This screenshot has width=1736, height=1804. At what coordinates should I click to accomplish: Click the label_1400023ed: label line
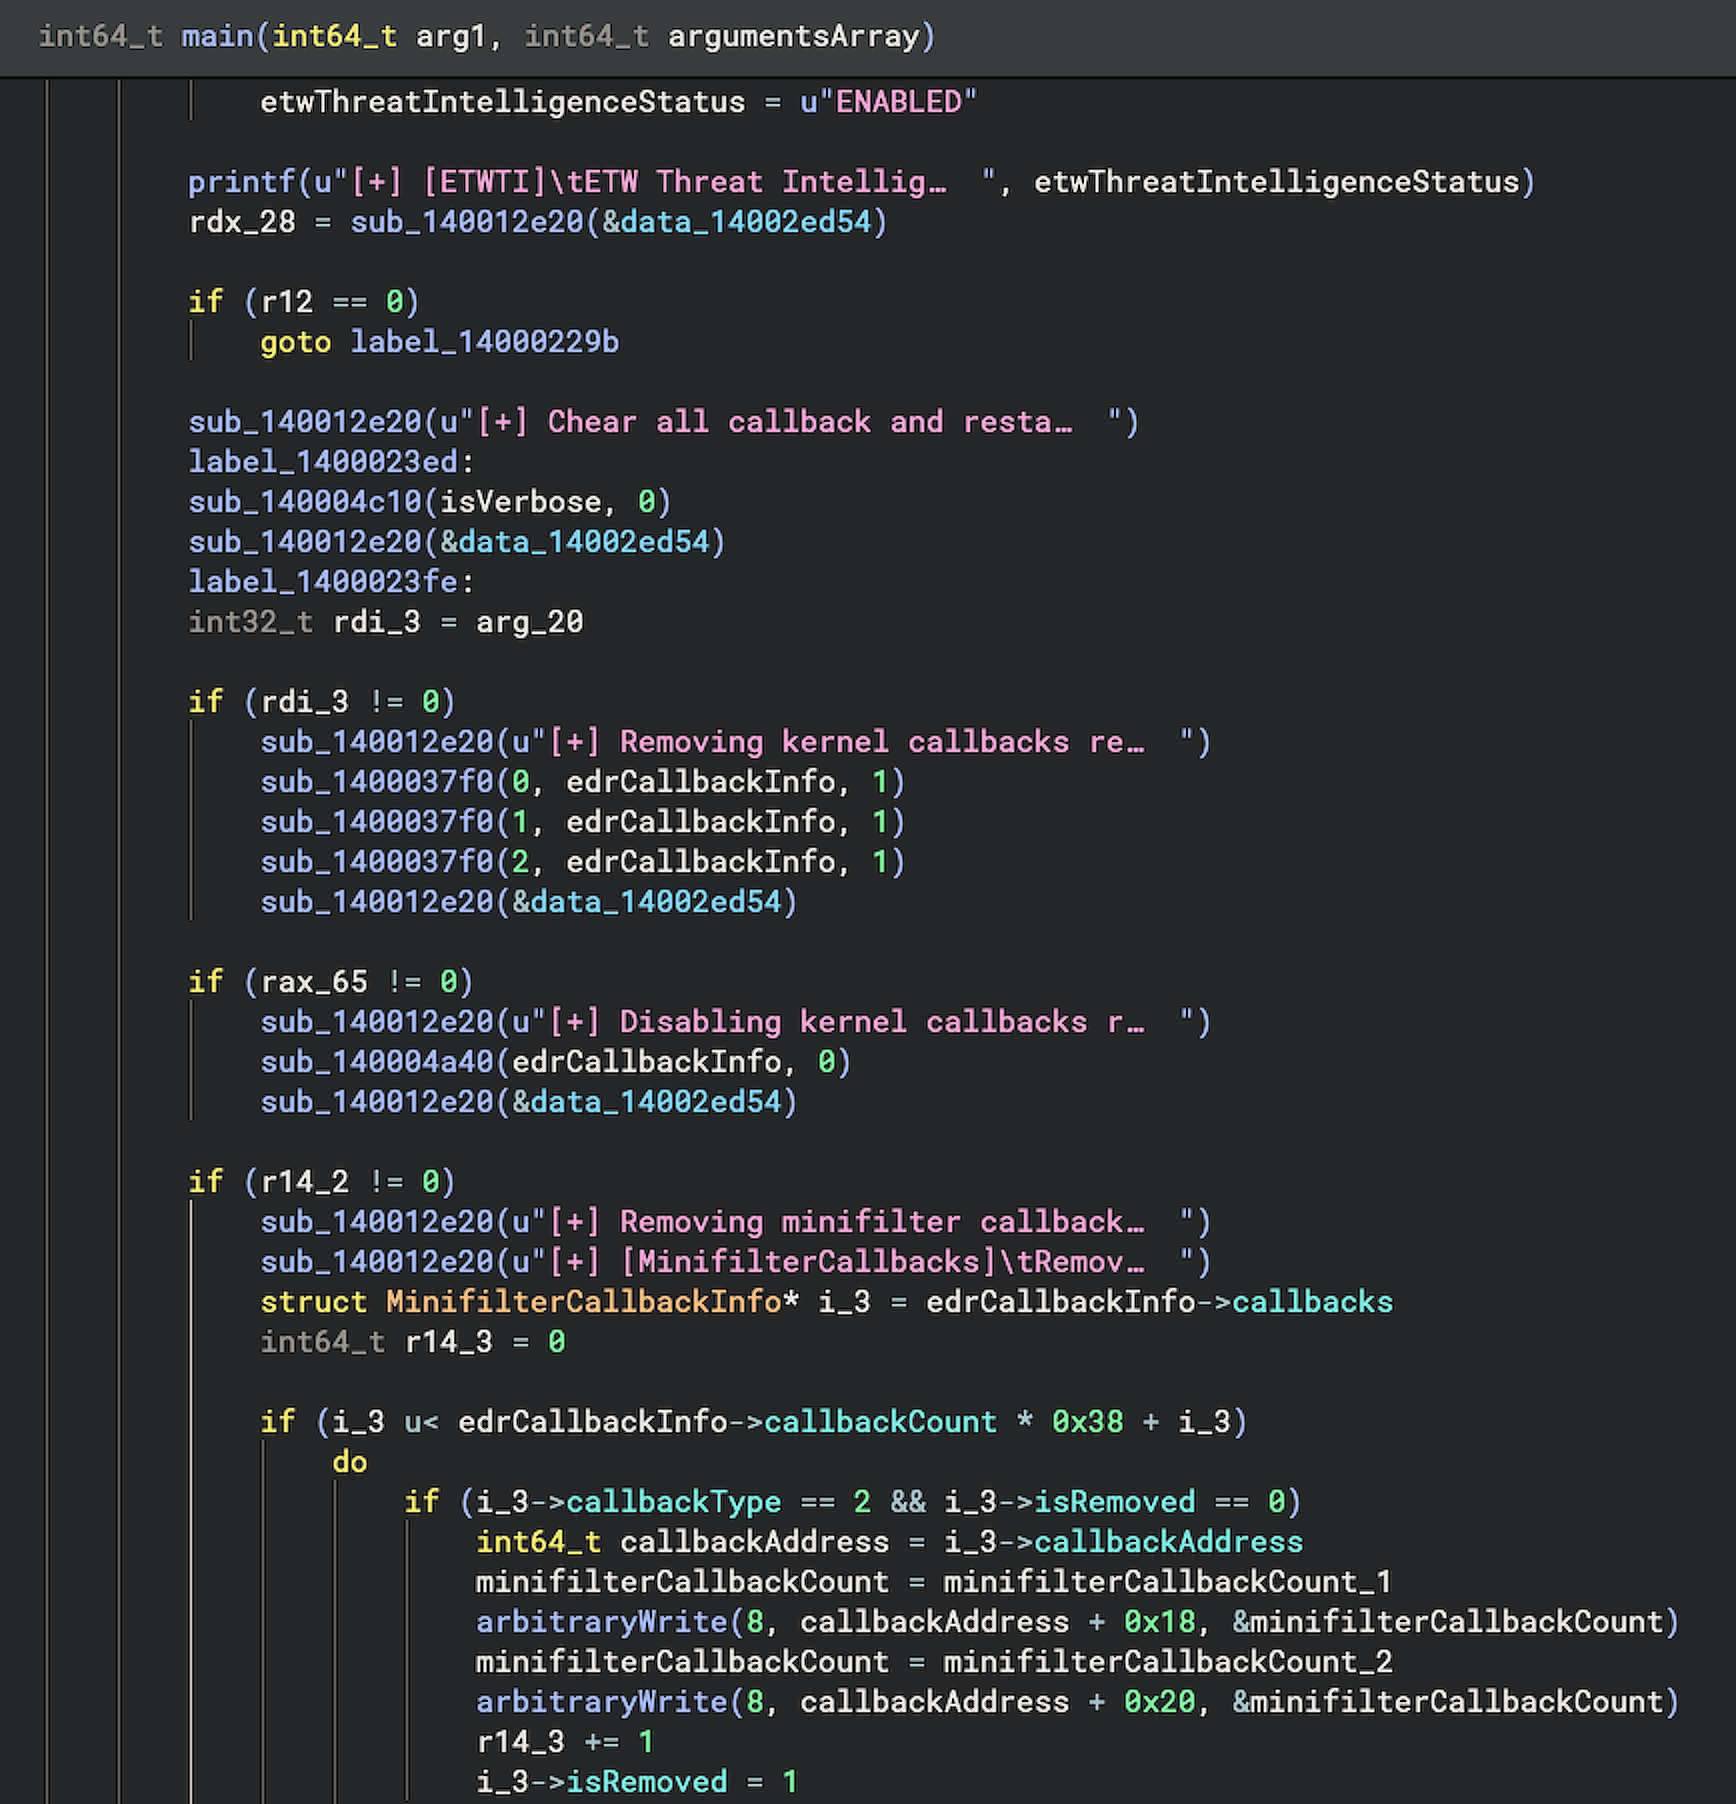point(331,462)
